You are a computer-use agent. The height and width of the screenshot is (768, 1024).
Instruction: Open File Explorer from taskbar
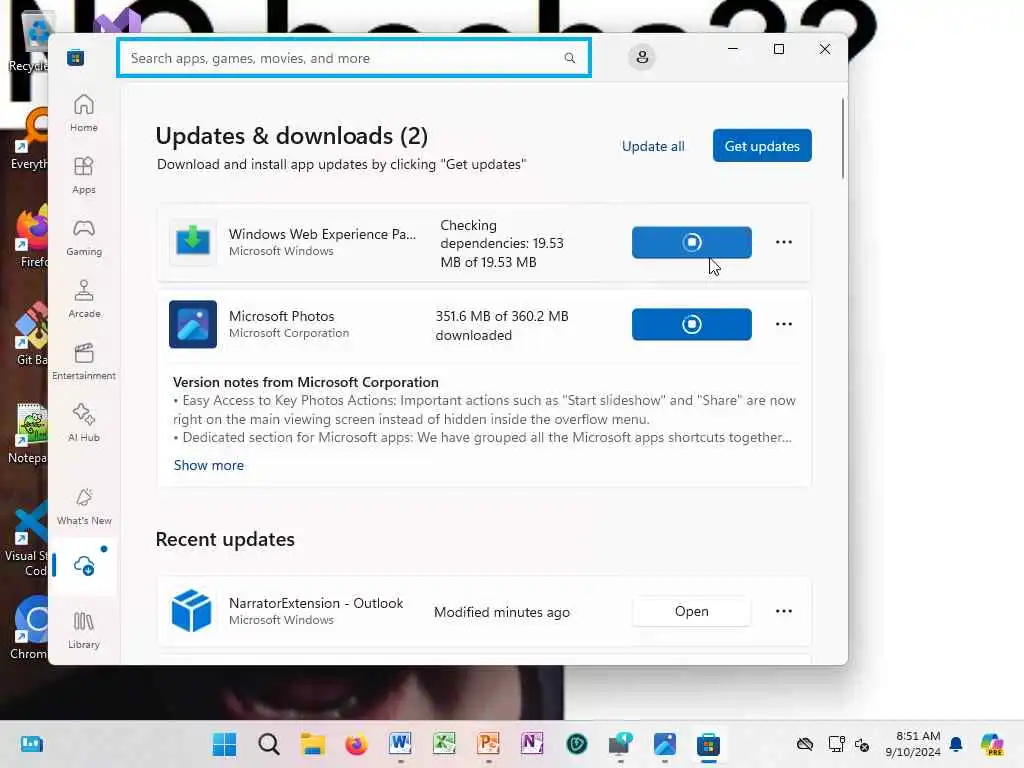[x=312, y=744]
